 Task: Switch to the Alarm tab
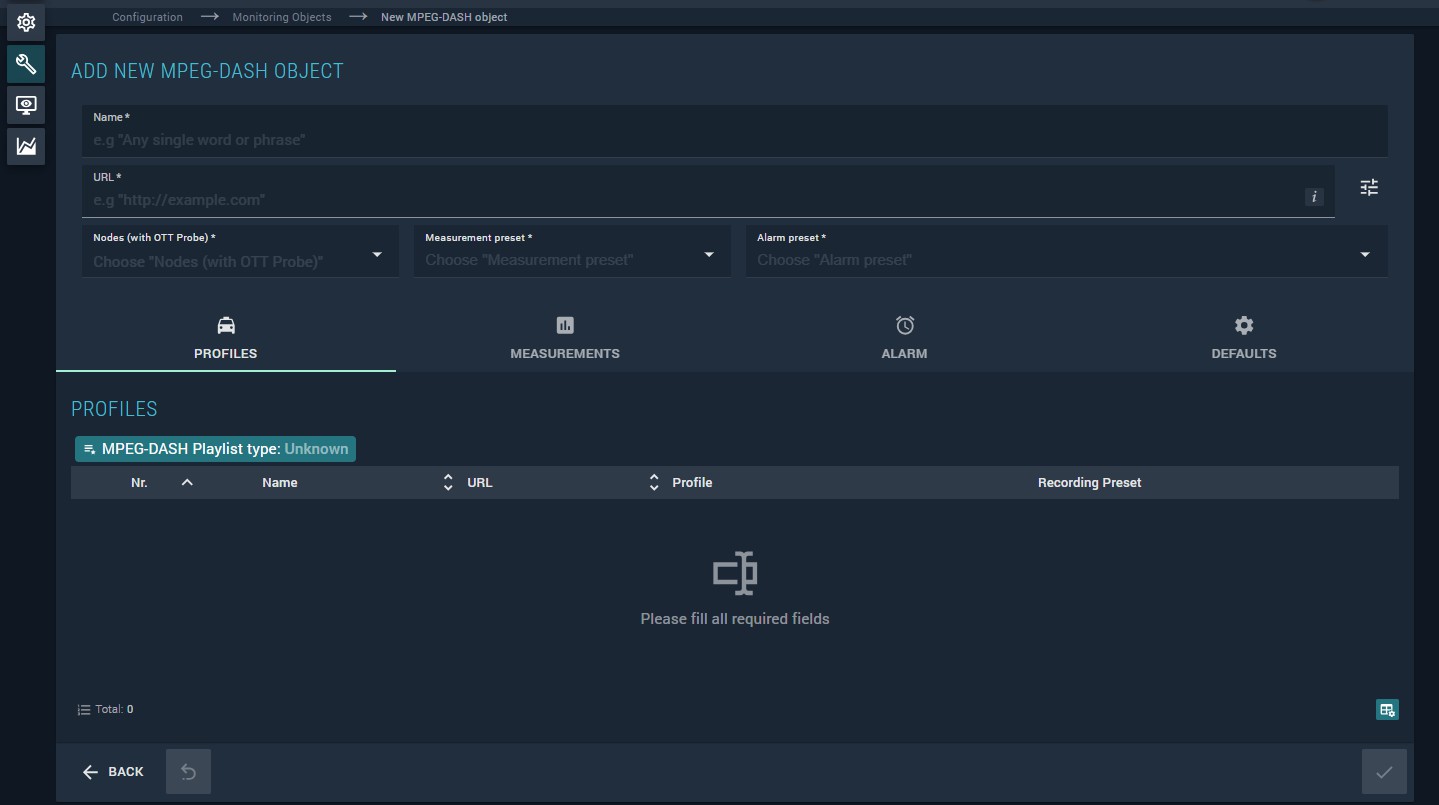(x=904, y=339)
